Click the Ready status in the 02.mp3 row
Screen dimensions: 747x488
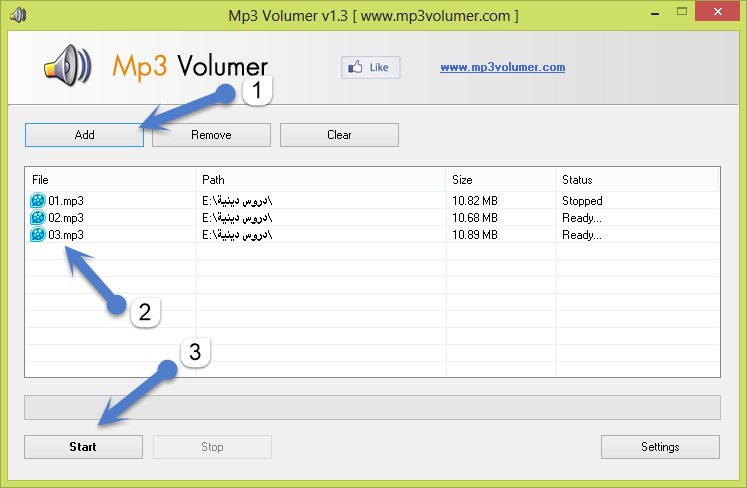582,218
